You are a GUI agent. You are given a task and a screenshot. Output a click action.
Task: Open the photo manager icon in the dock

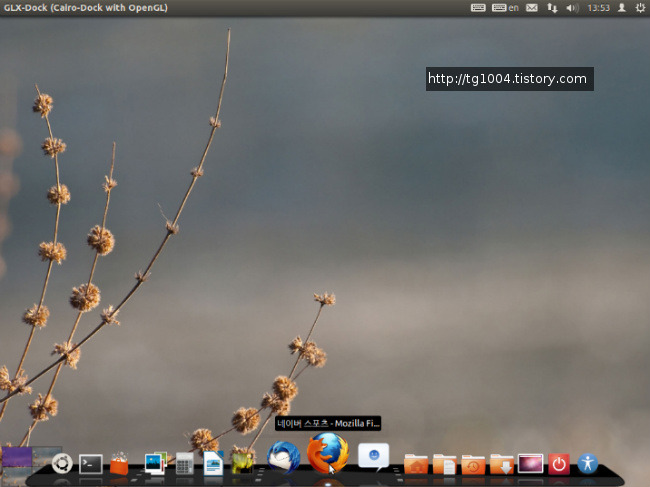click(155, 463)
